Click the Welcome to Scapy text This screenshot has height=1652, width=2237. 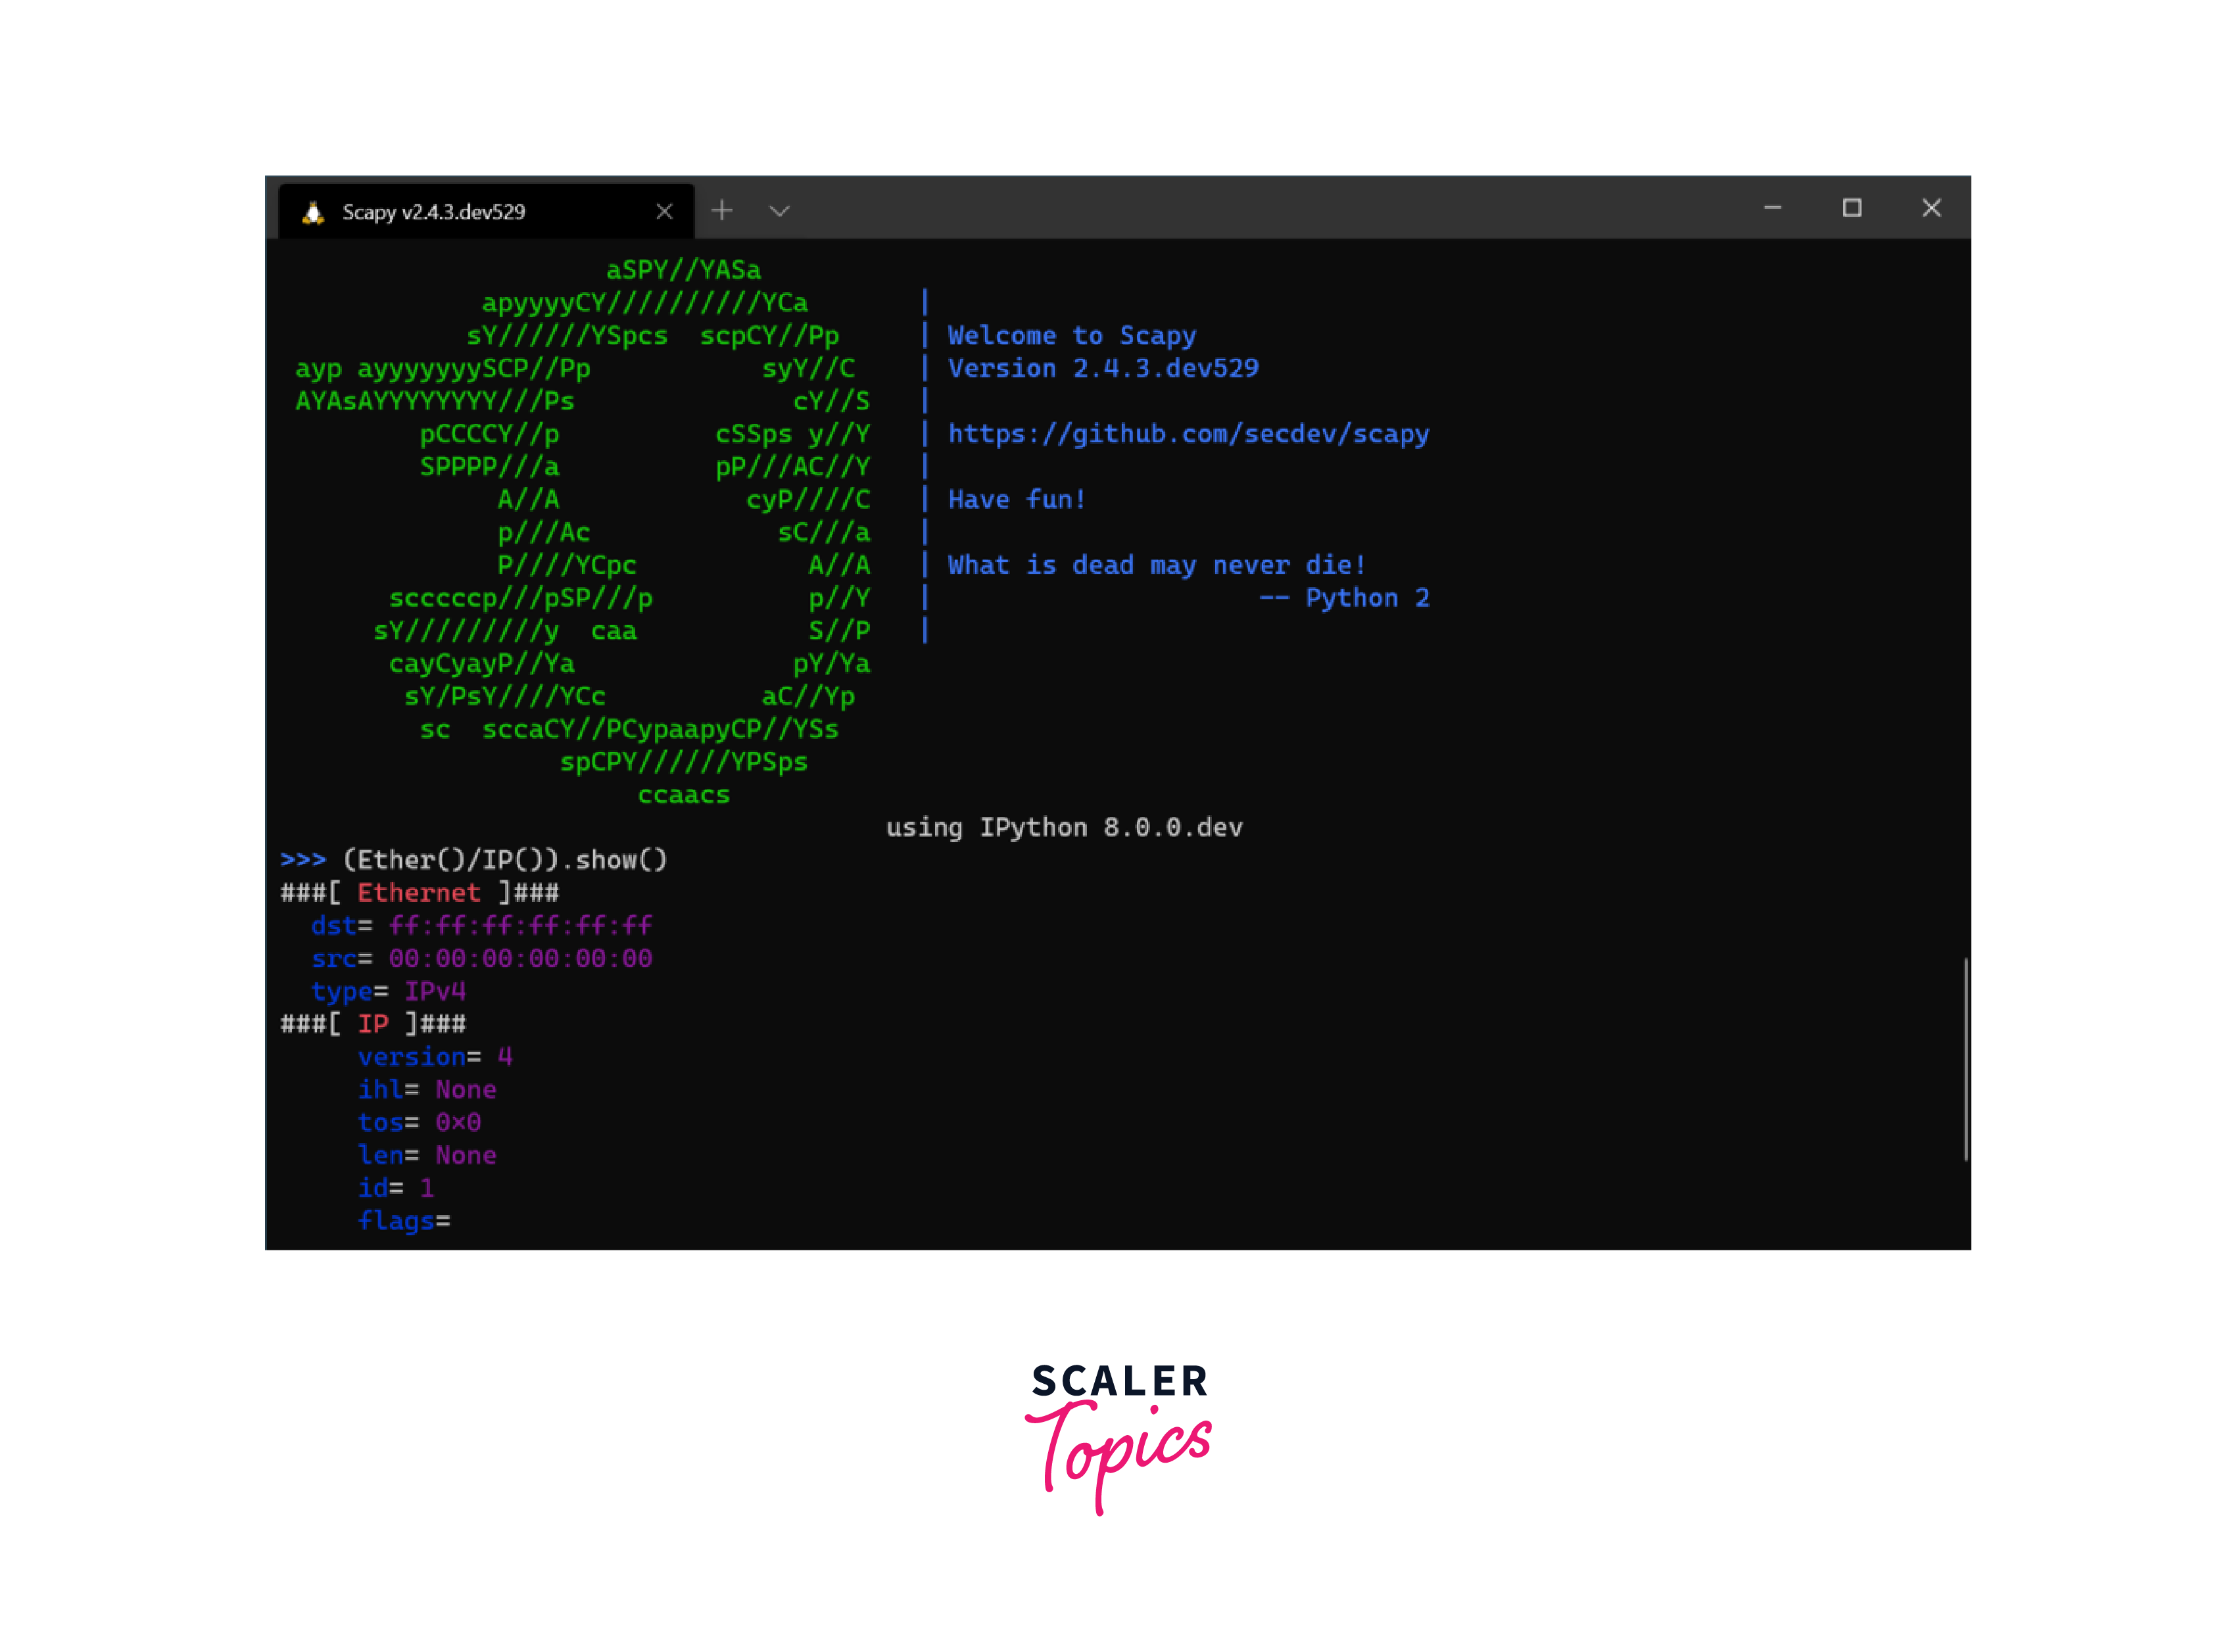tap(1071, 336)
